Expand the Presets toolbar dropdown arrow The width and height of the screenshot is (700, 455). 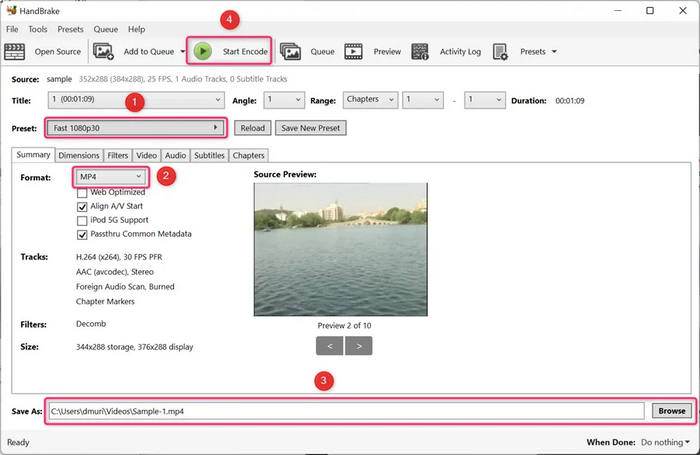pos(554,51)
